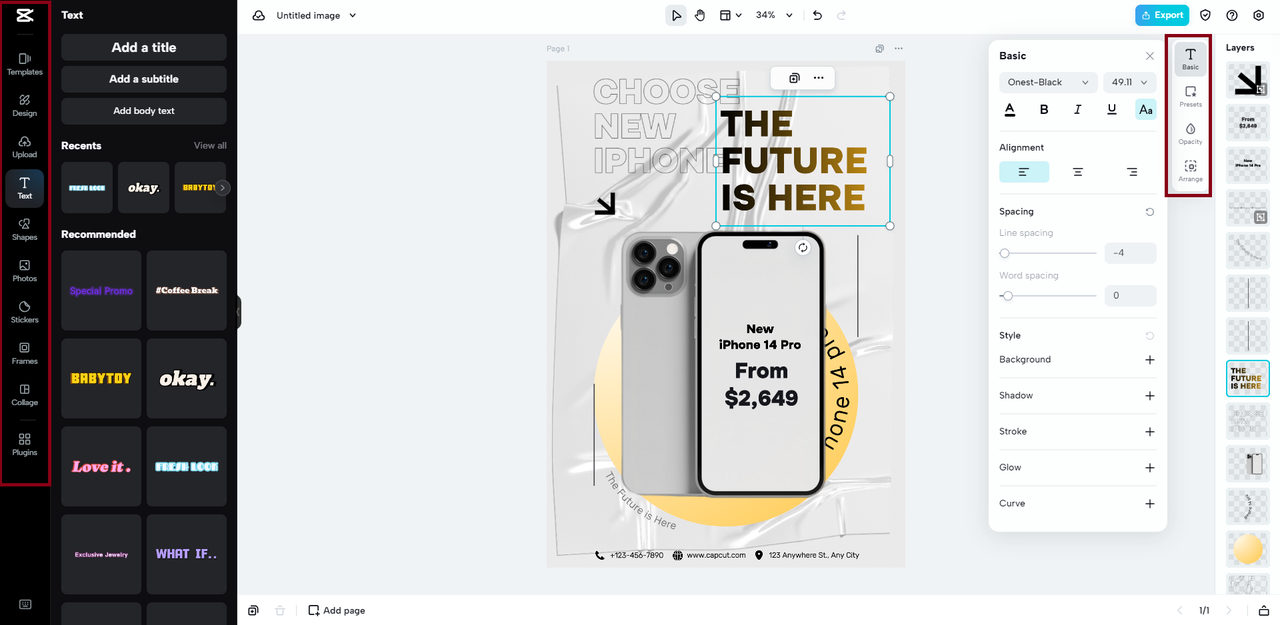Open the help question mark icon

(1232, 15)
